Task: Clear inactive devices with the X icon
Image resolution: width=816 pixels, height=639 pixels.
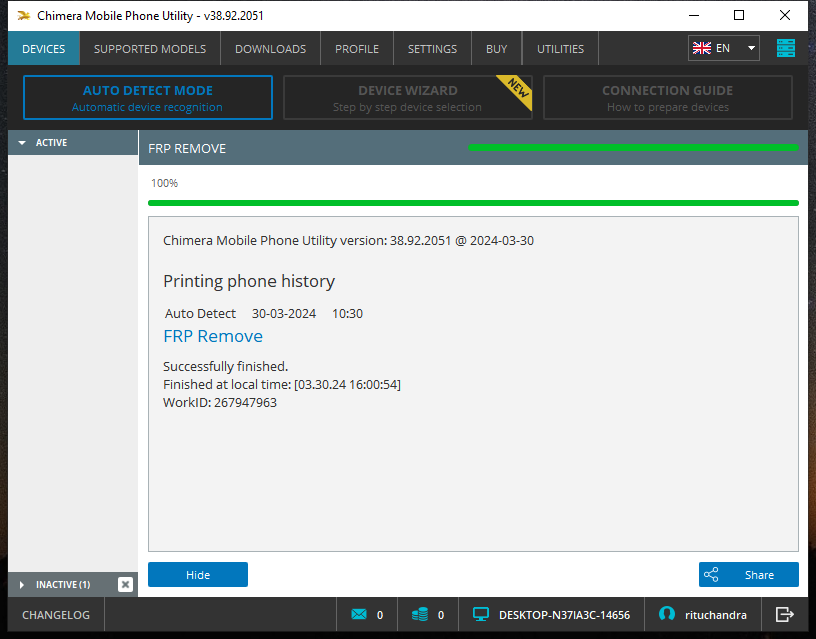Action: [125, 584]
